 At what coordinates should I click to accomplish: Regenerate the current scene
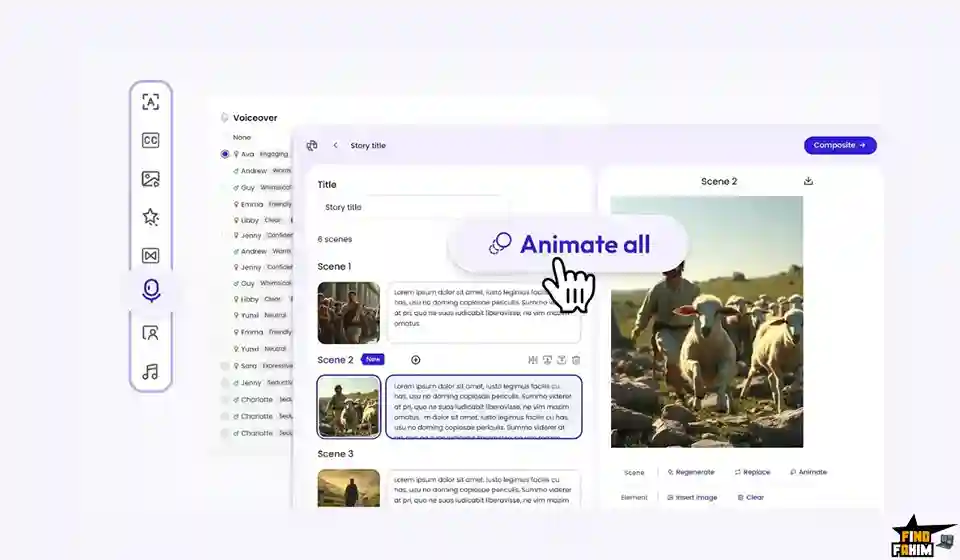tap(691, 472)
